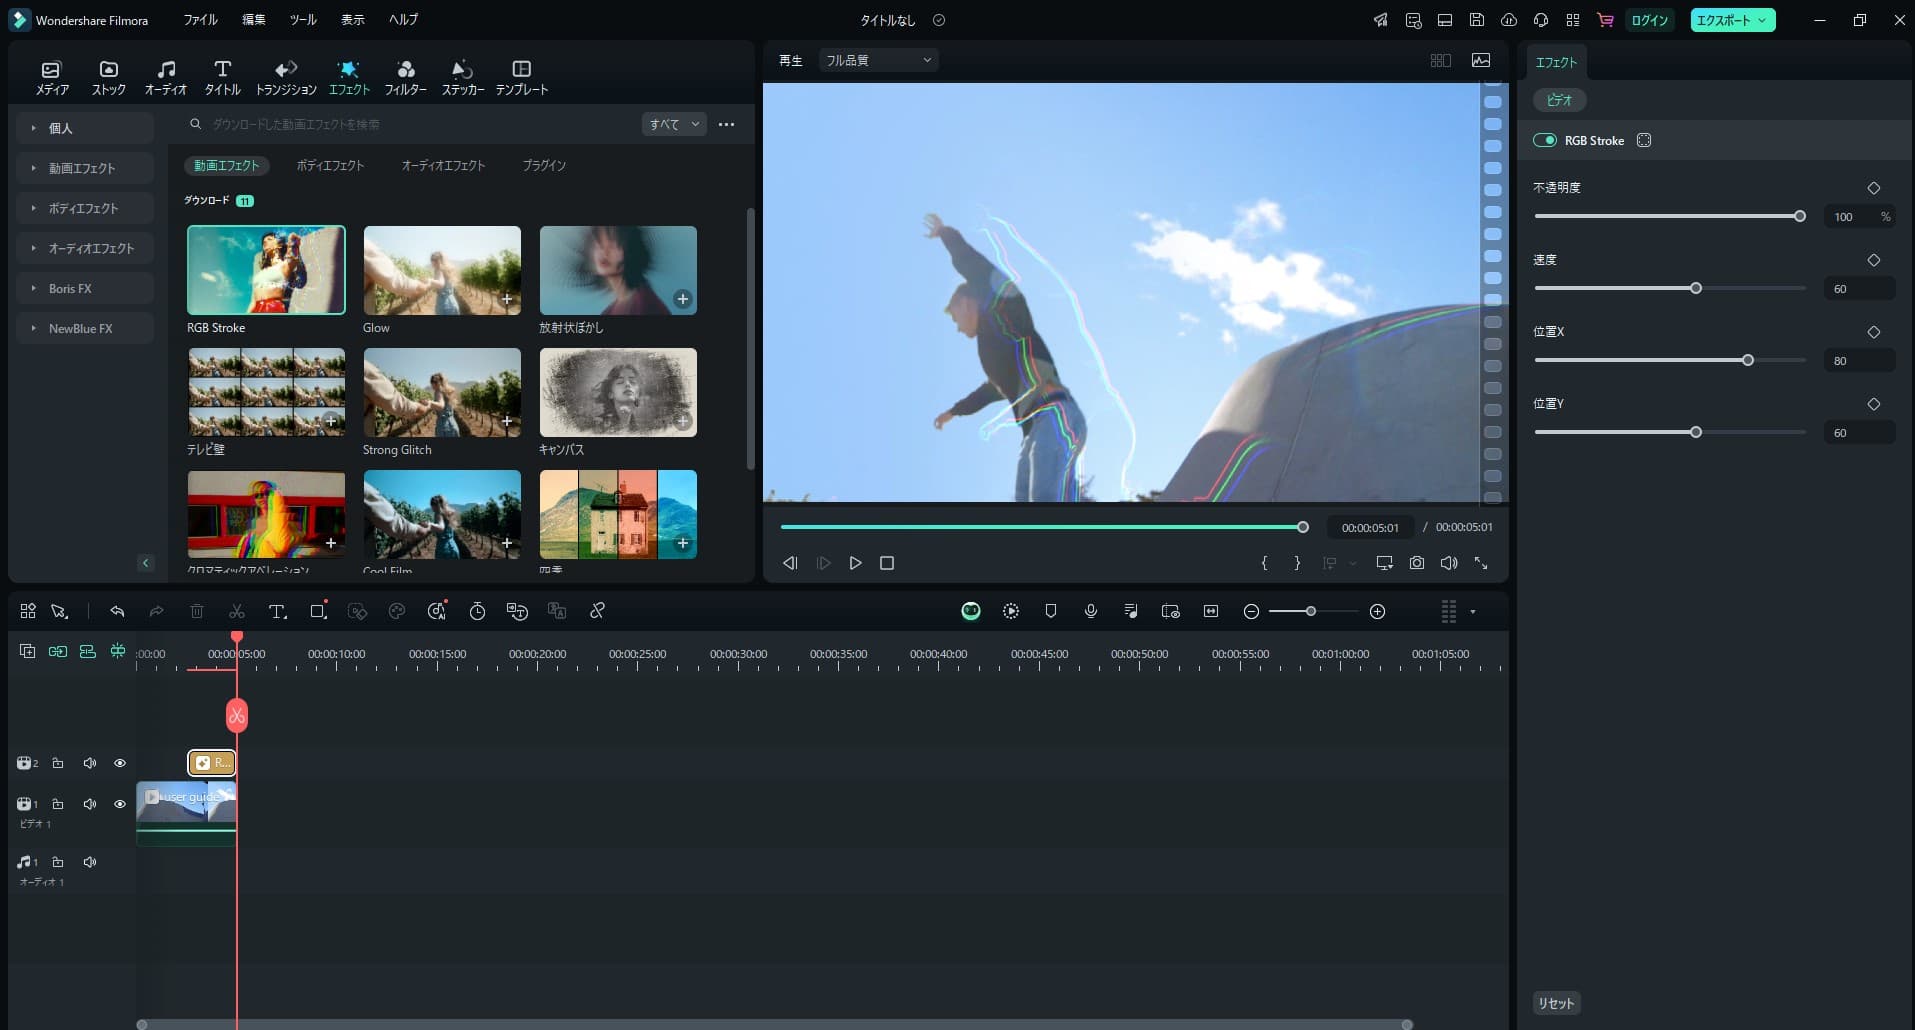Collapse the effects category sidebar chevron
This screenshot has height=1030, width=1915.
click(145, 563)
